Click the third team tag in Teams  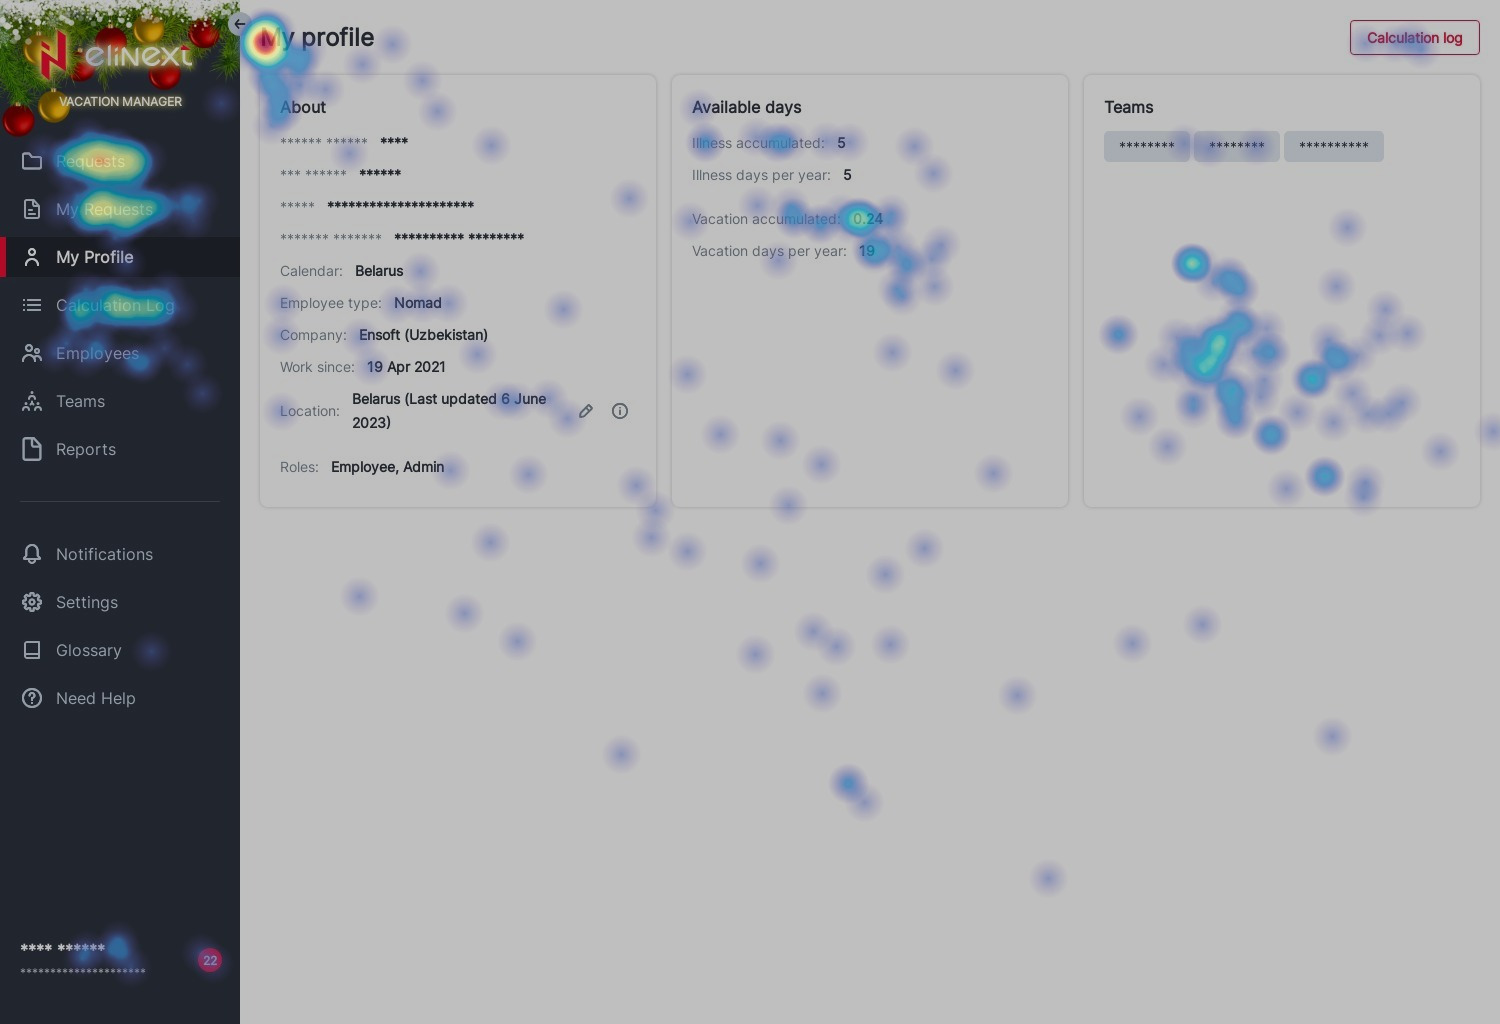[1333, 146]
